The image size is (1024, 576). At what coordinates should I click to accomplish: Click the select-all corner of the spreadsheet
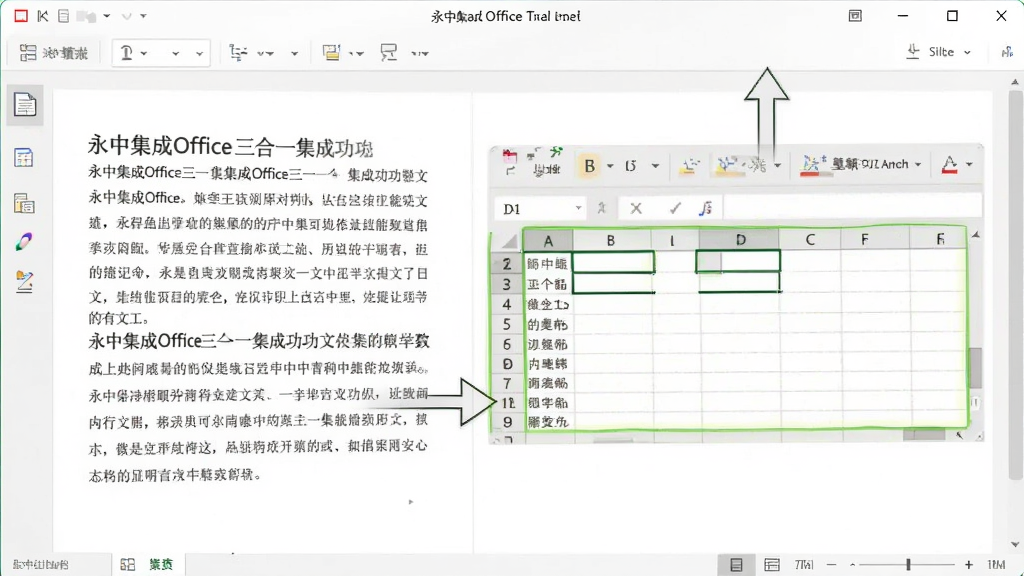click(x=508, y=242)
